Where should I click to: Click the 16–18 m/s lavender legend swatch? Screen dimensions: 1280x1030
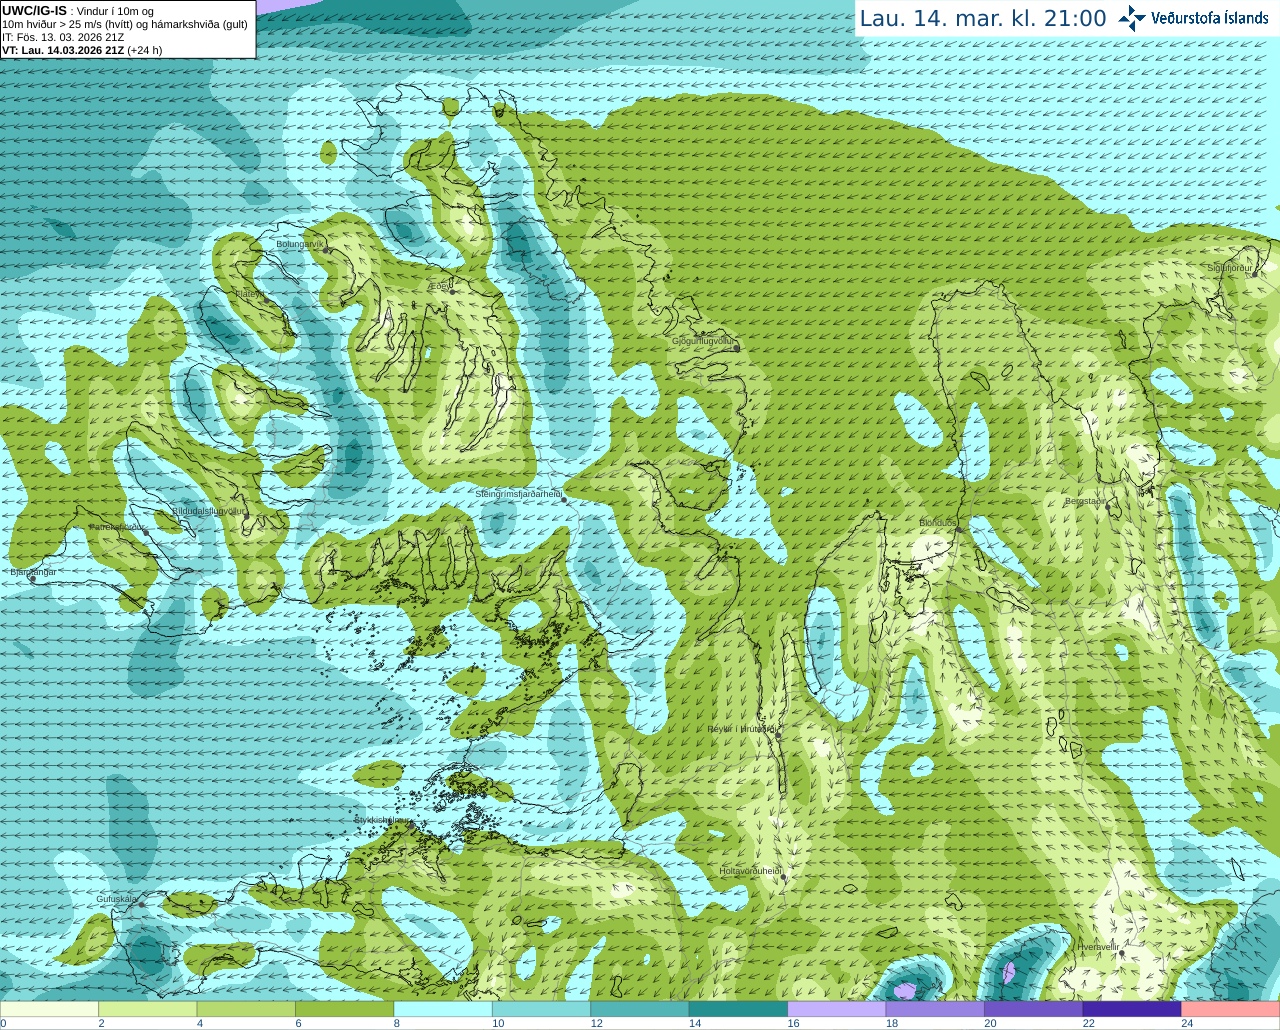(837, 1009)
